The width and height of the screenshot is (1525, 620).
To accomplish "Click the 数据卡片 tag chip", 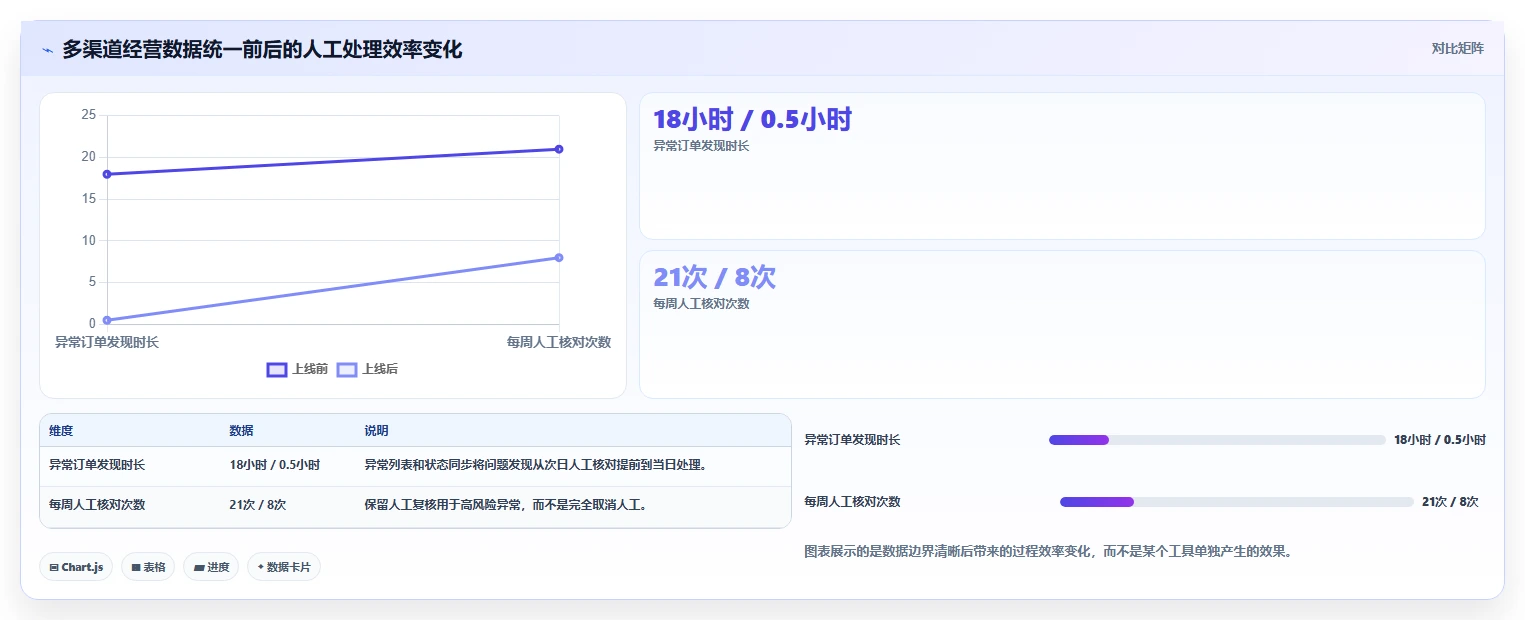I will pyautogui.click(x=284, y=567).
